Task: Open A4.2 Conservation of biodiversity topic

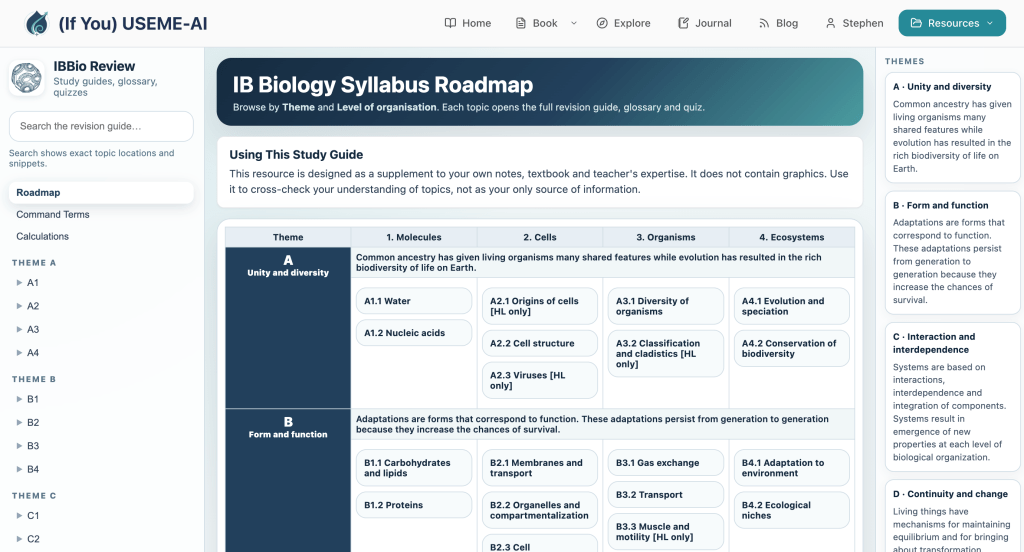Action: click(789, 348)
